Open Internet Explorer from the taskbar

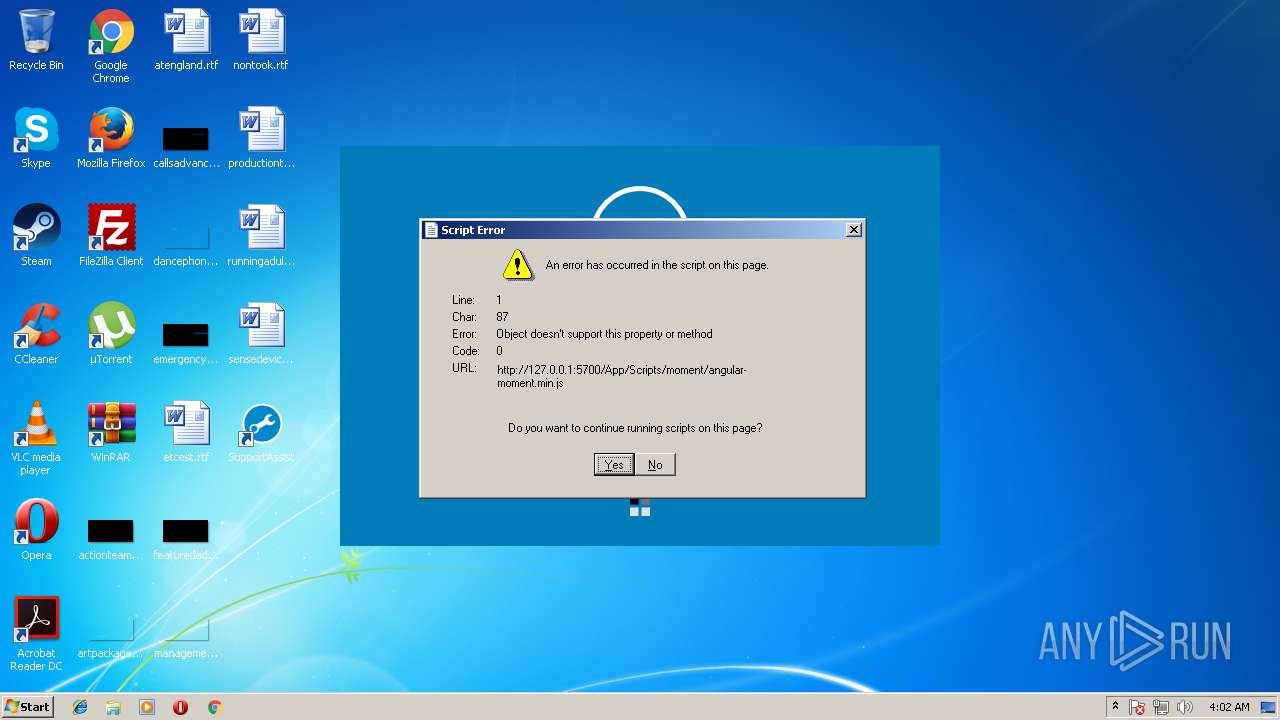pyautogui.click(x=80, y=707)
